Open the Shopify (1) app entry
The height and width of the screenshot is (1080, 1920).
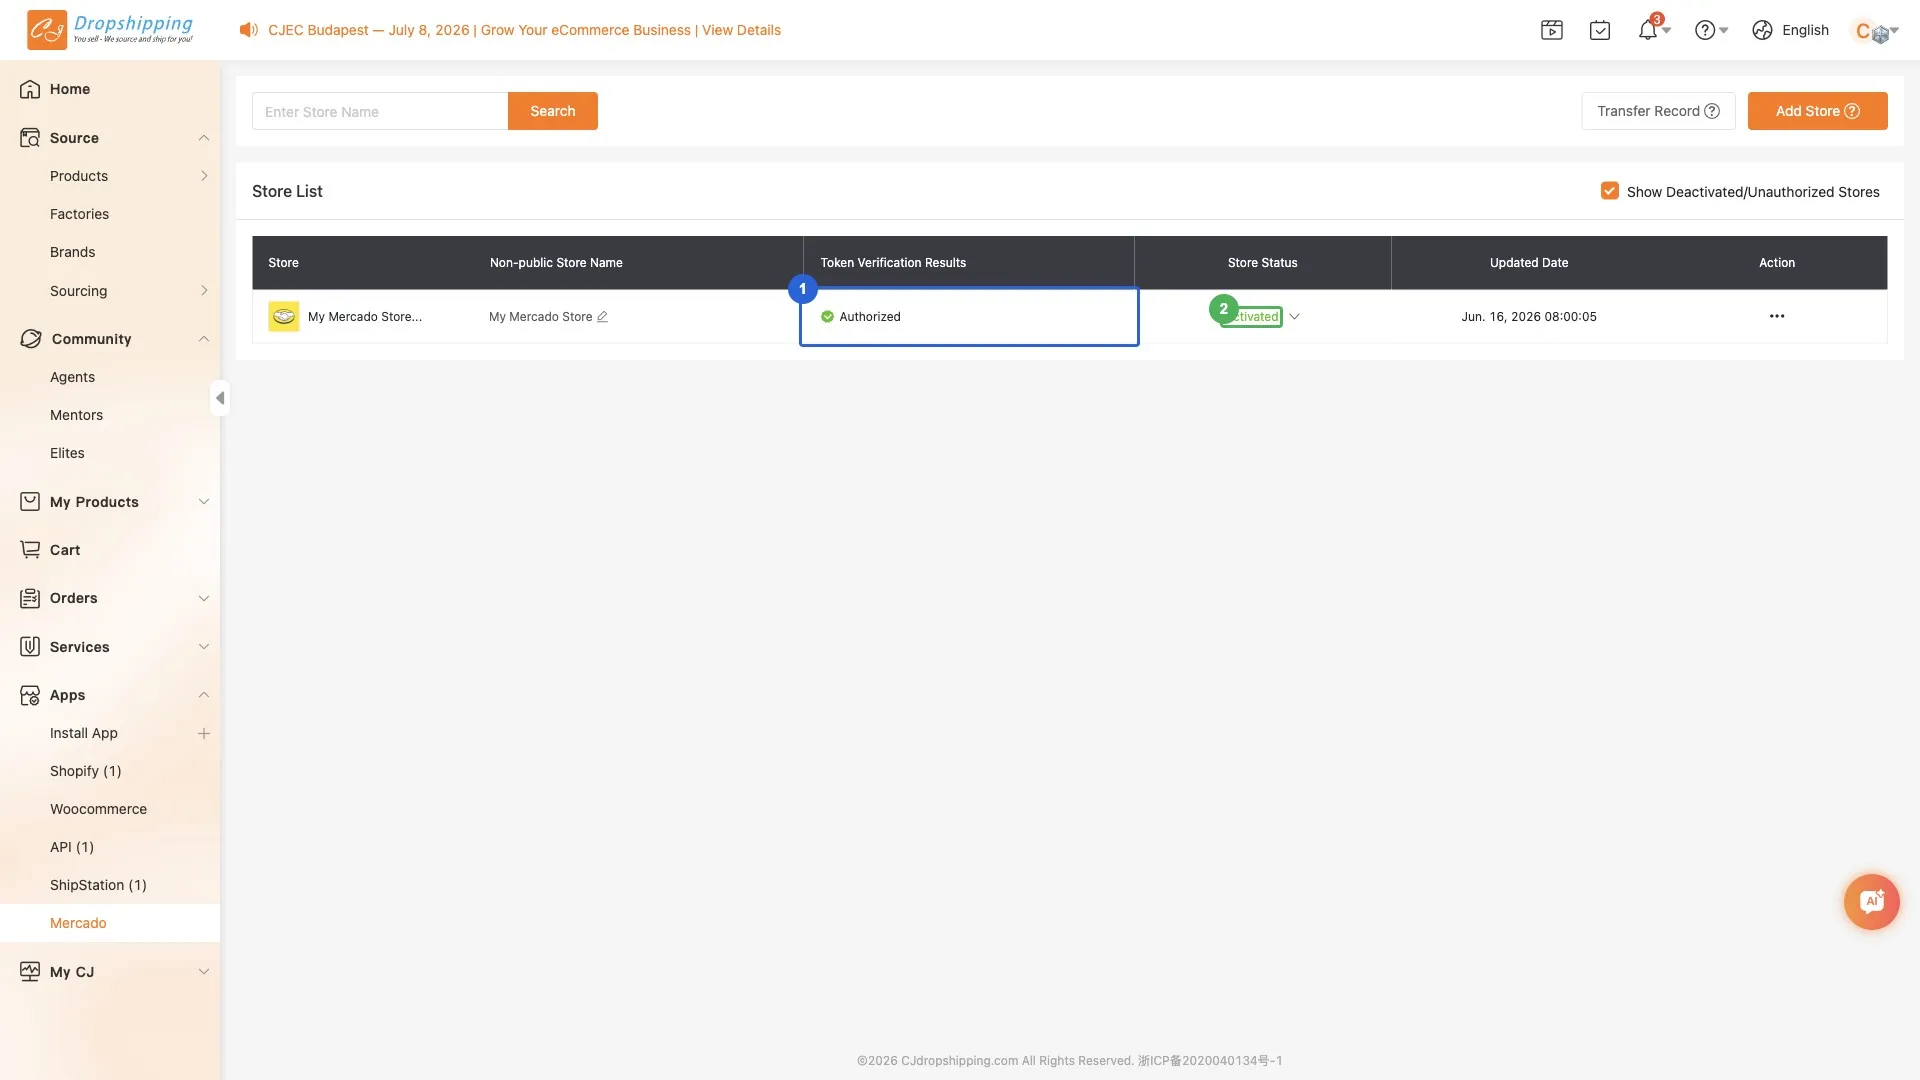tap(85, 771)
